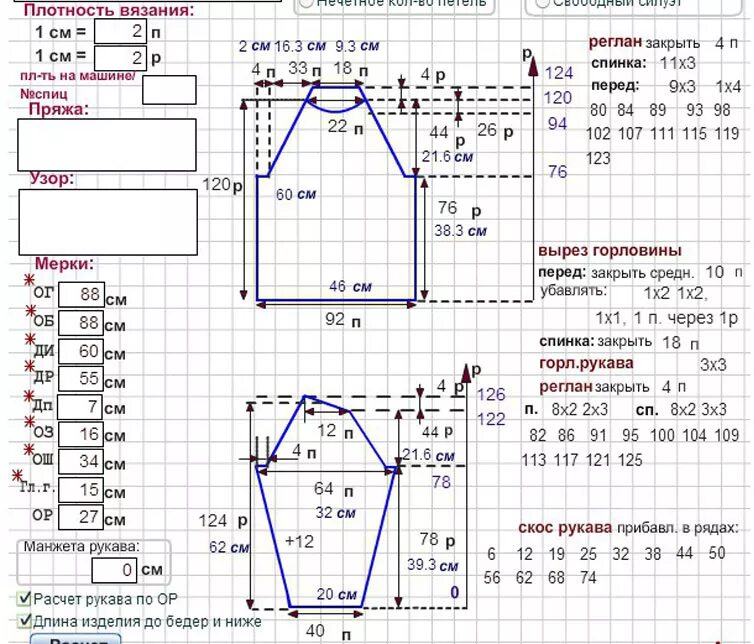This screenshot has width=754, height=644.
Task: Click the ОЗ wrist measurement field
Action: (81, 434)
